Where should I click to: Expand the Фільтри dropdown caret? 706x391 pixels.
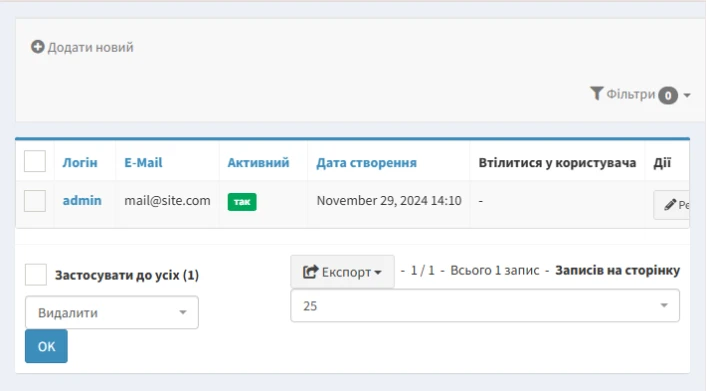click(x=687, y=95)
